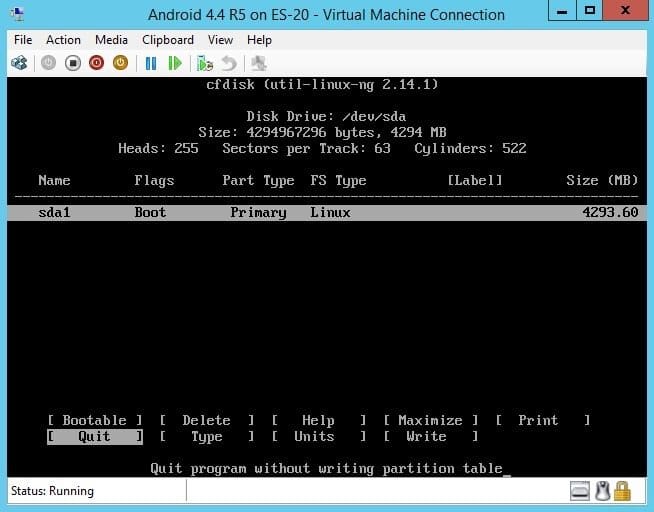Open the Clipboard menu
Image resolution: width=654 pixels, height=512 pixels.
coord(168,40)
